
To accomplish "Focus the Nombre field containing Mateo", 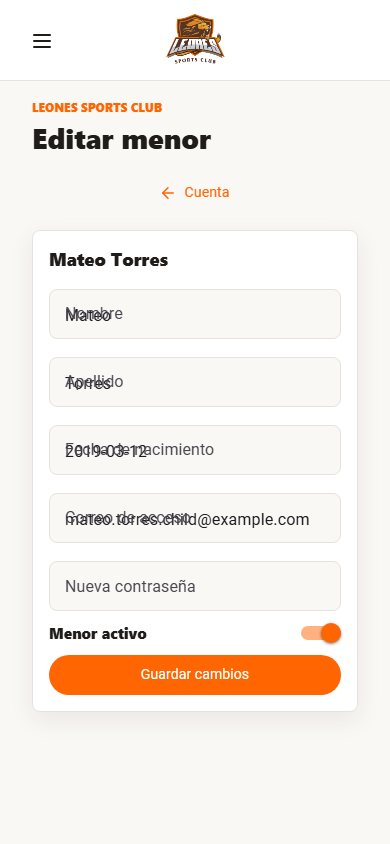I will point(195,314).
